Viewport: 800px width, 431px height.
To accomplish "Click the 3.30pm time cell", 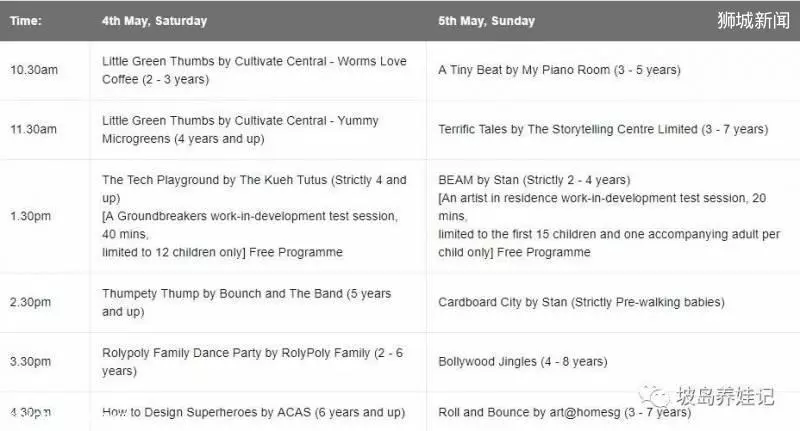I will click(x=30, y=362).
